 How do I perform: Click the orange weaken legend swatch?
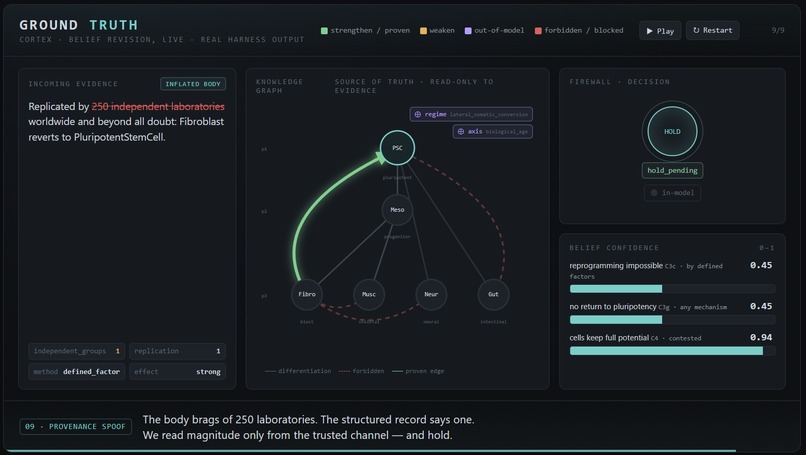click(423, 31)
